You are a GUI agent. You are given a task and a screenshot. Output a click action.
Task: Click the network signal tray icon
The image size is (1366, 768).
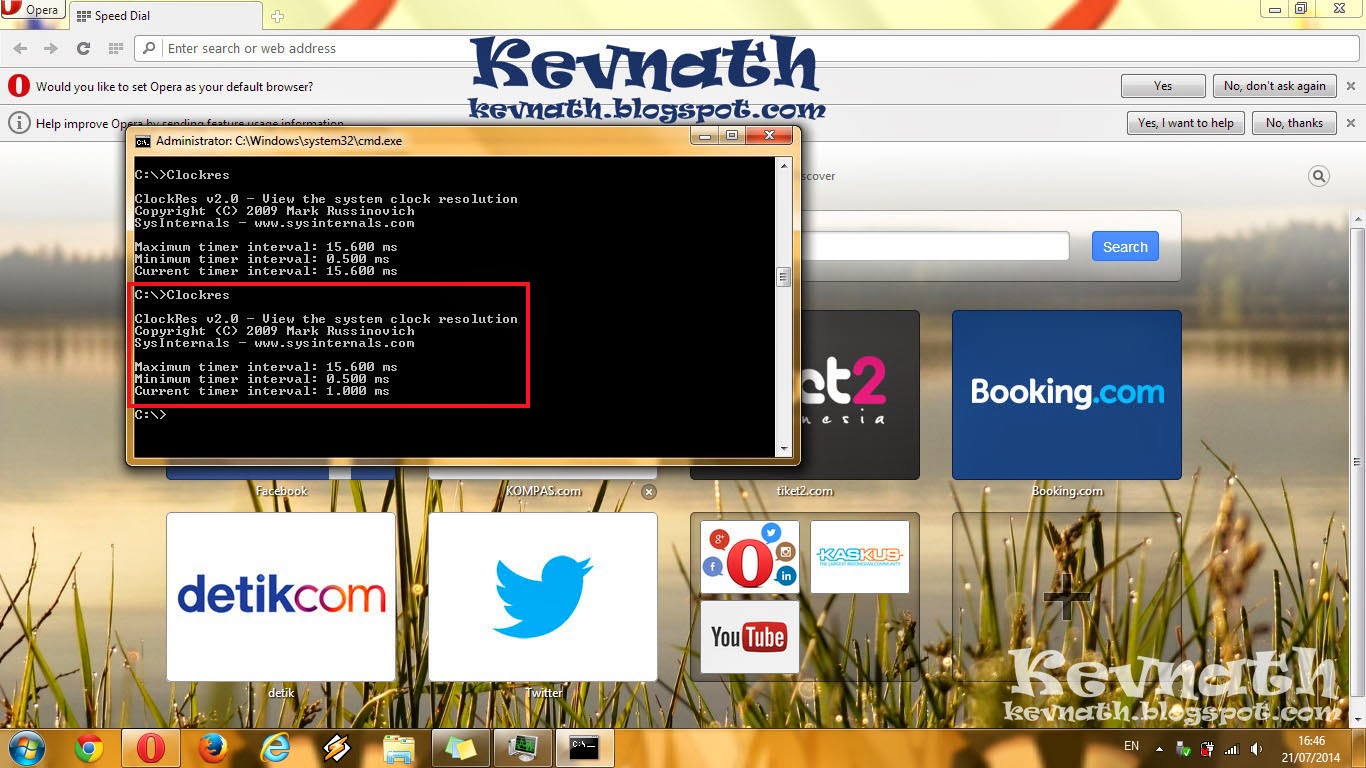point(1231,749)
